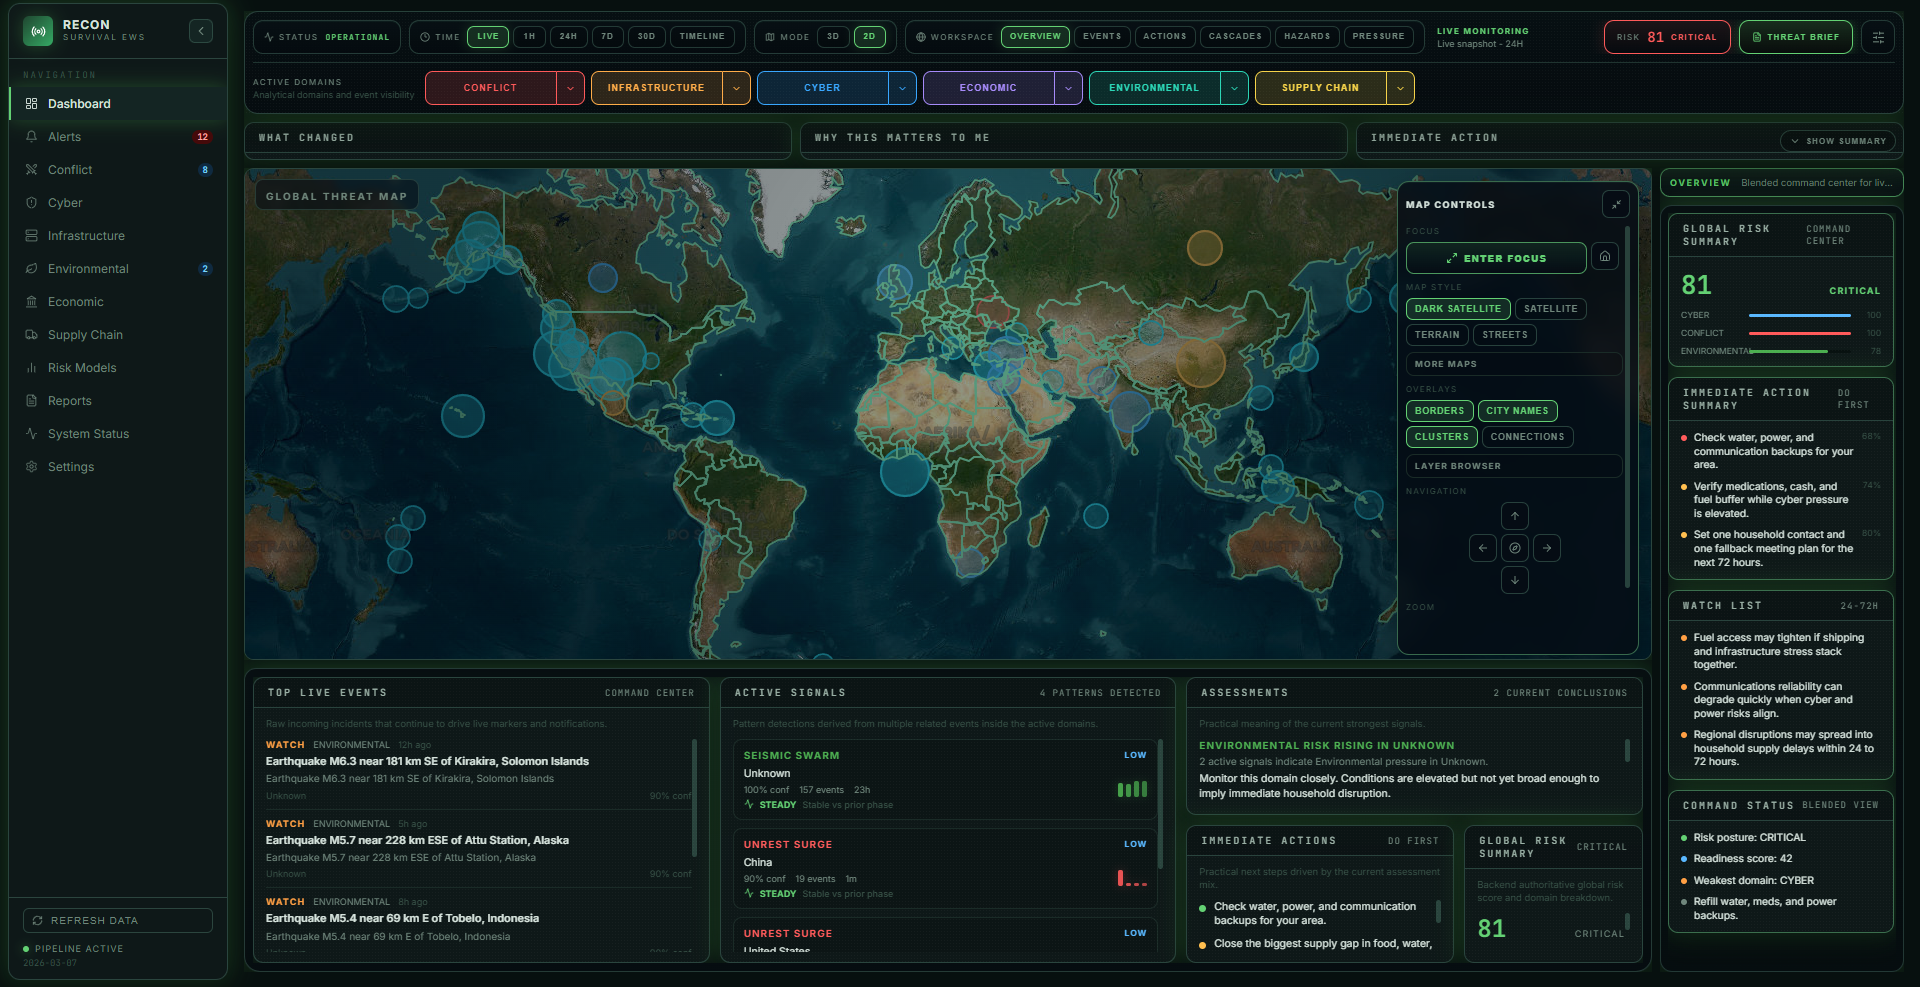Collapse the sidebar with the chevron icon
The image size is (1920, 987).
pos(200,30)
